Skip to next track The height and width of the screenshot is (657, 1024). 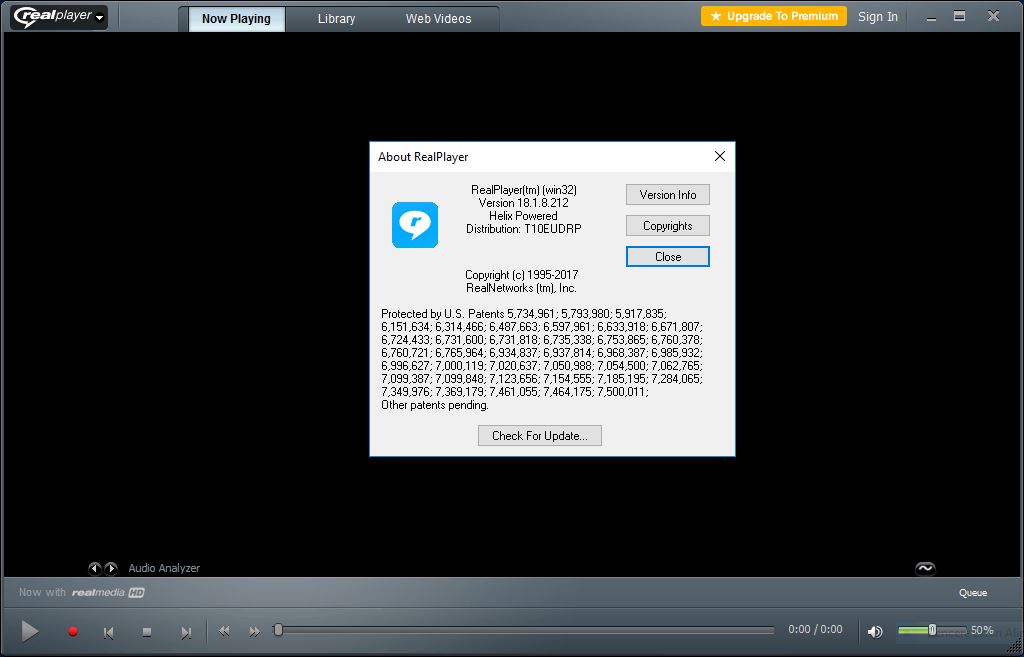point(186,632)
